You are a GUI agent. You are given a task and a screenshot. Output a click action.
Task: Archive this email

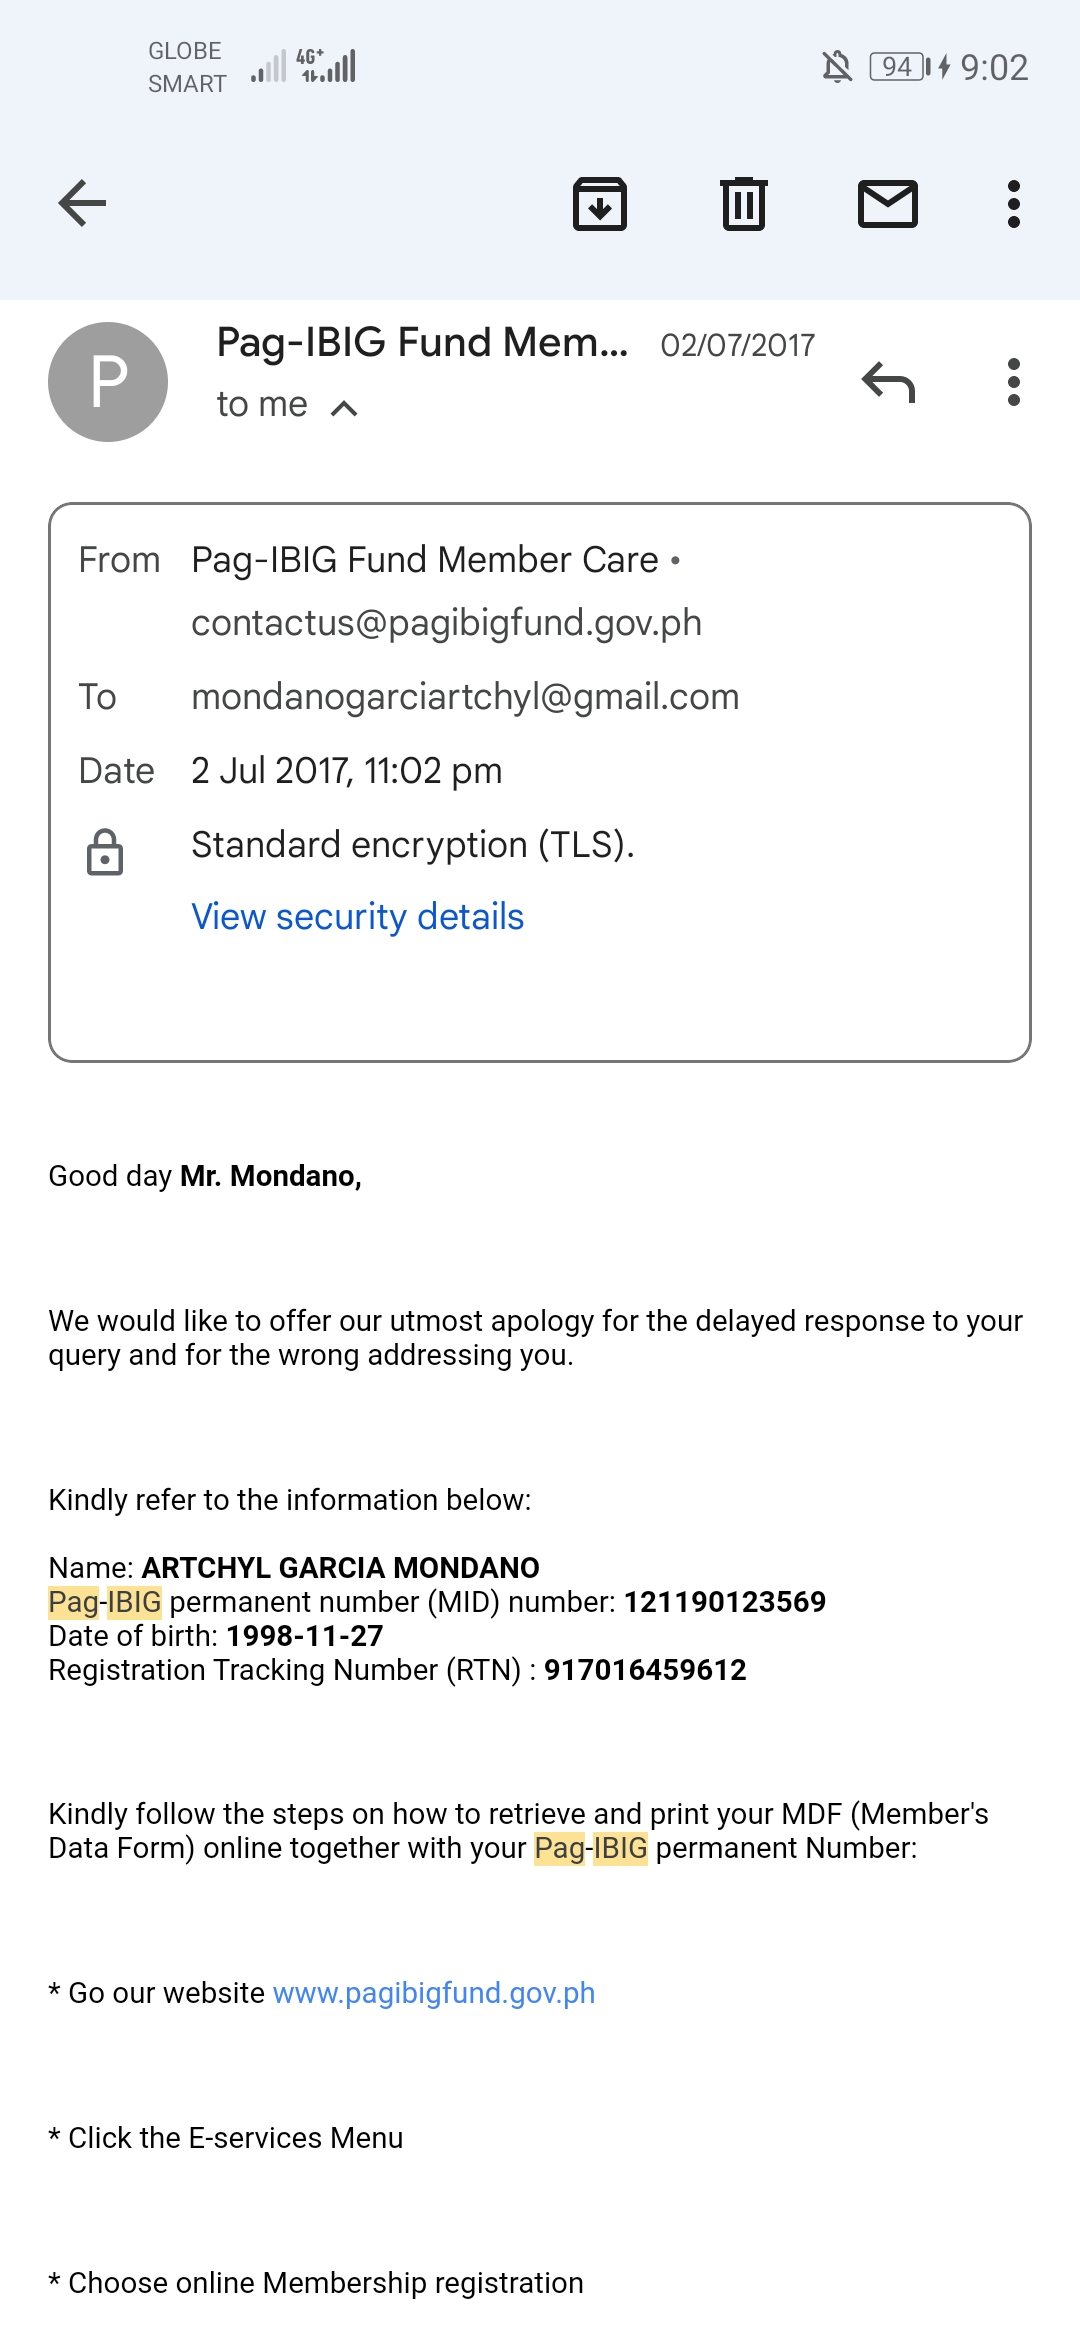[600, 204]
